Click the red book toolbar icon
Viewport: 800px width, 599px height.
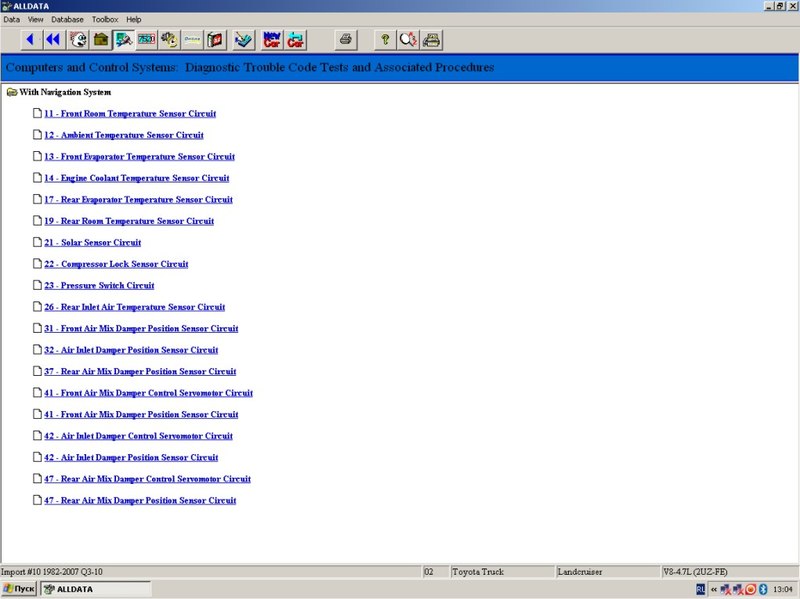[x=216, y=40]
